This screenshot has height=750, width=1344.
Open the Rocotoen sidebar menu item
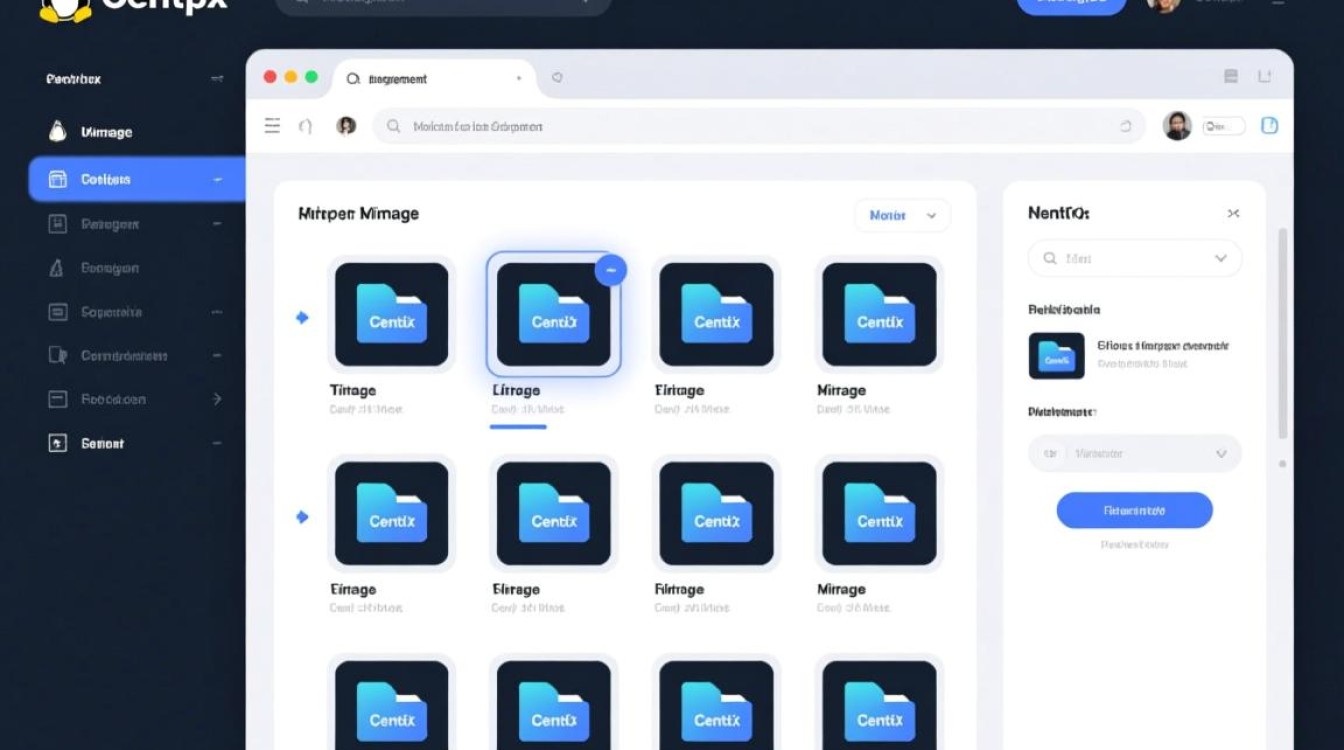coord(136,399)
